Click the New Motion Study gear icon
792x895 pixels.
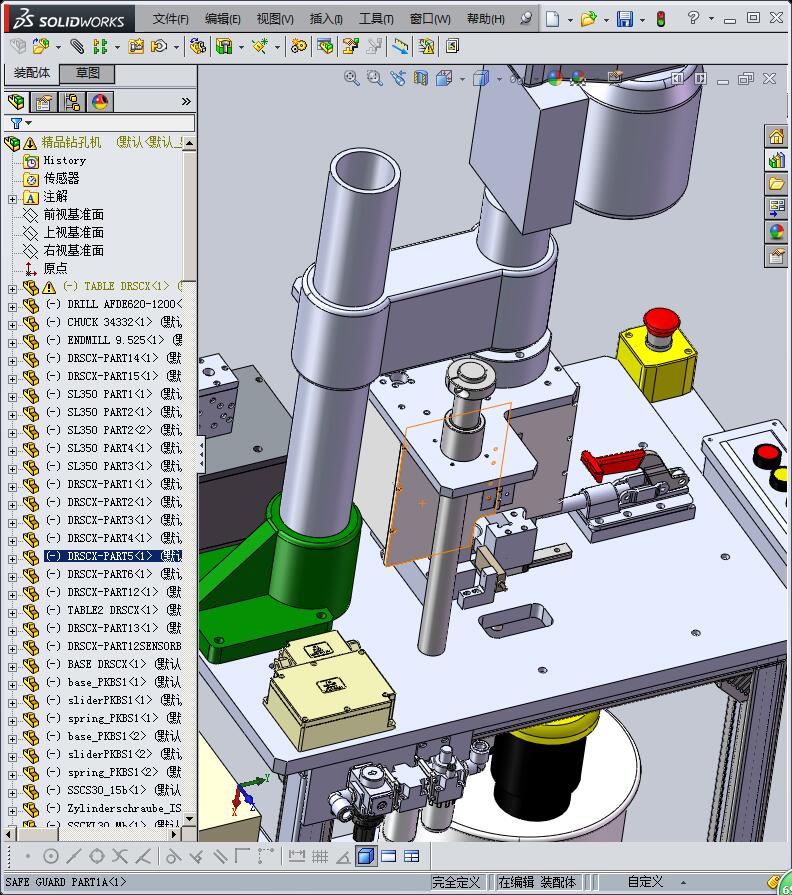(298, 46)
